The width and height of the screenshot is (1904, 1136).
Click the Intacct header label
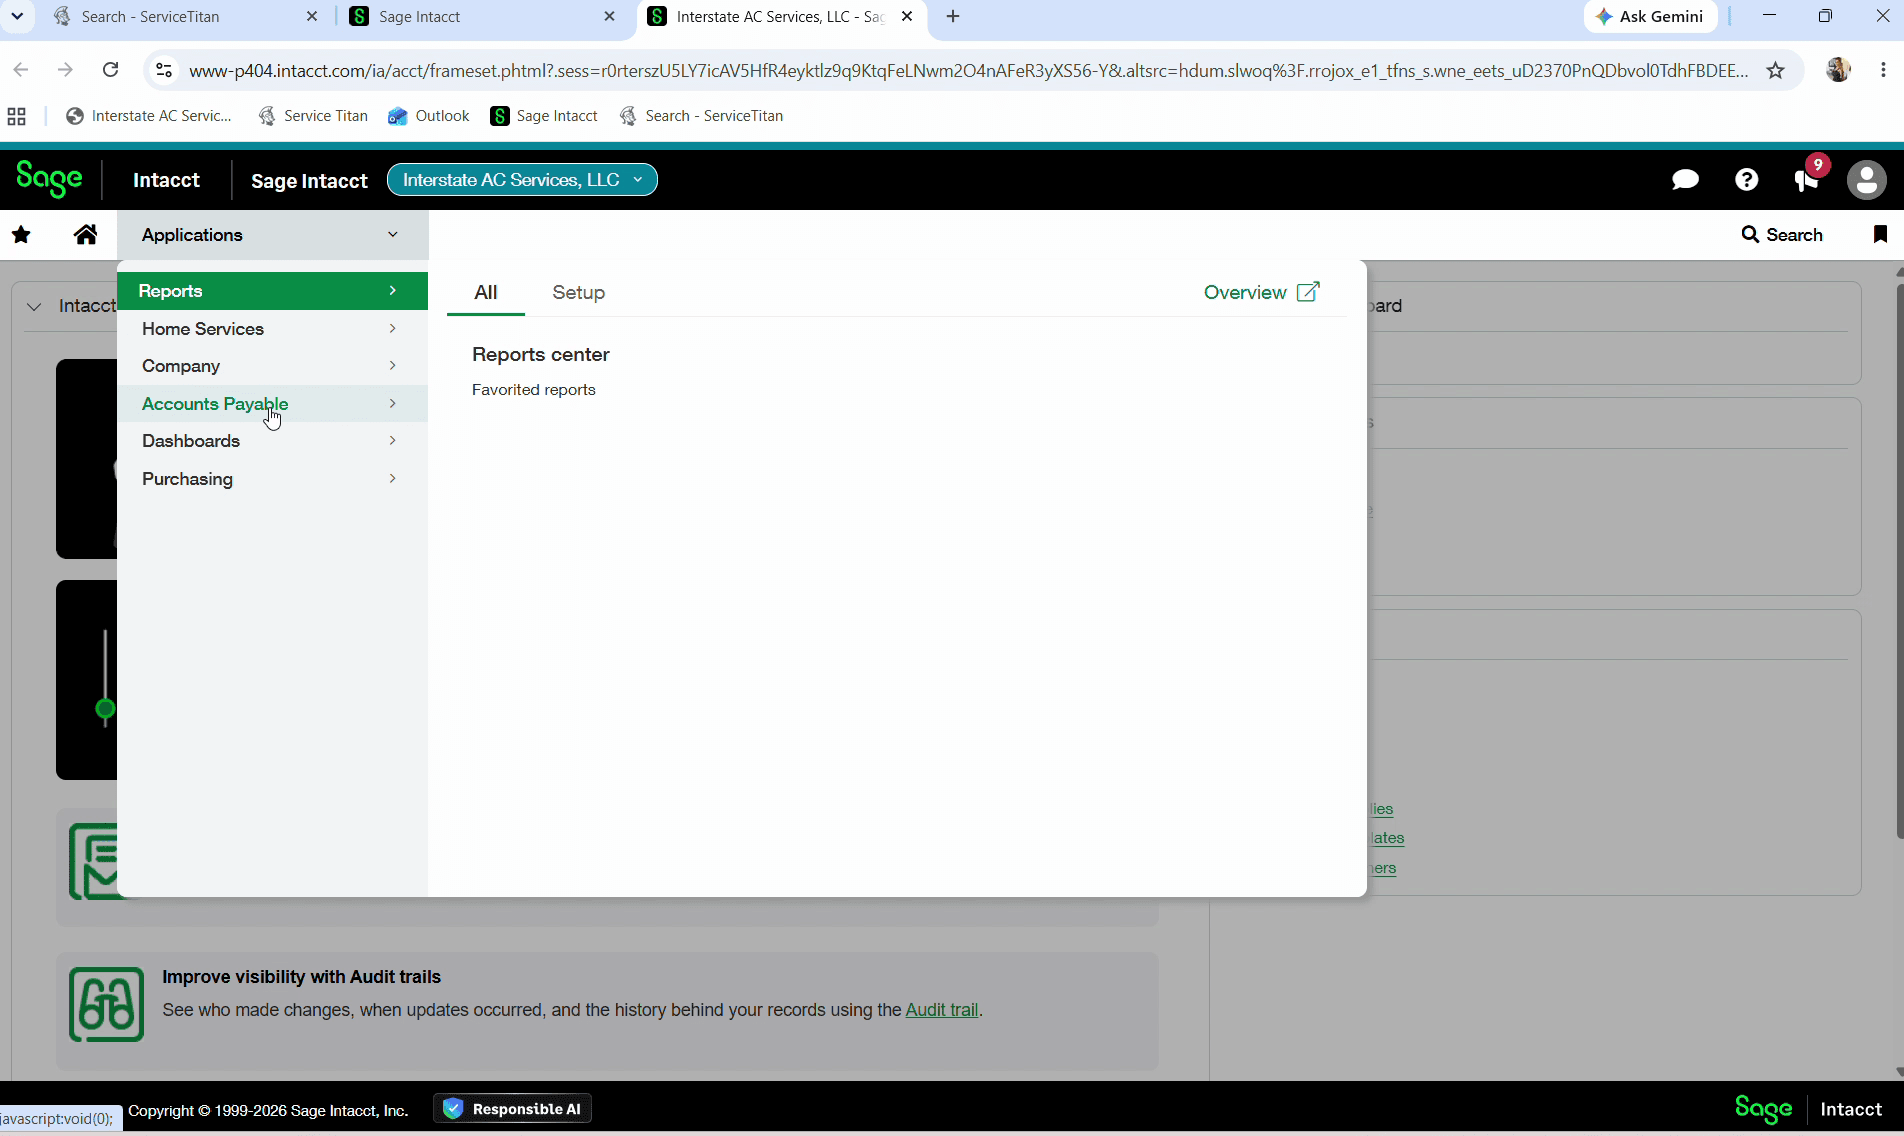tap(166, 180)
